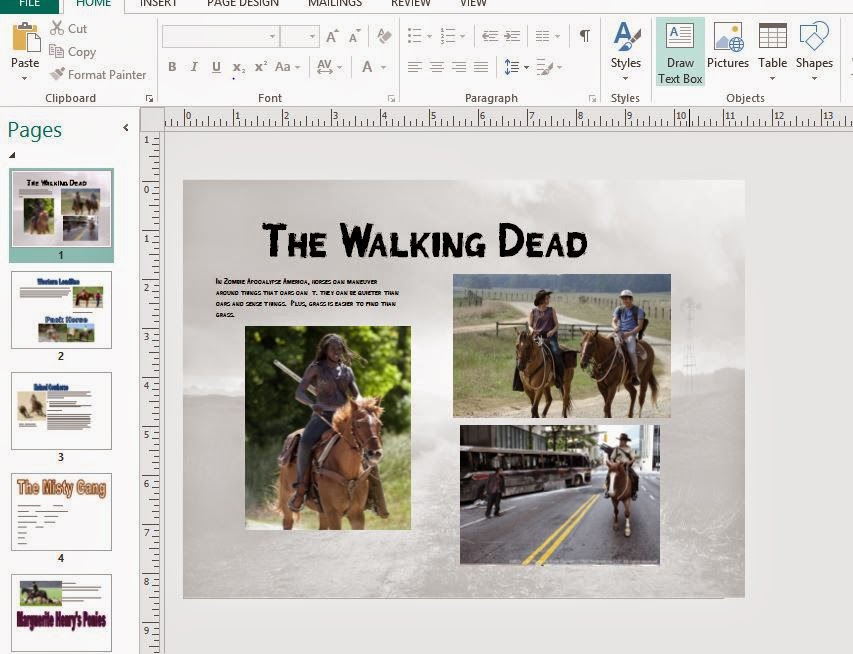
Task: Toggle special characters paragraph mark
Action: pyautogui.click(x=584, y=36)
